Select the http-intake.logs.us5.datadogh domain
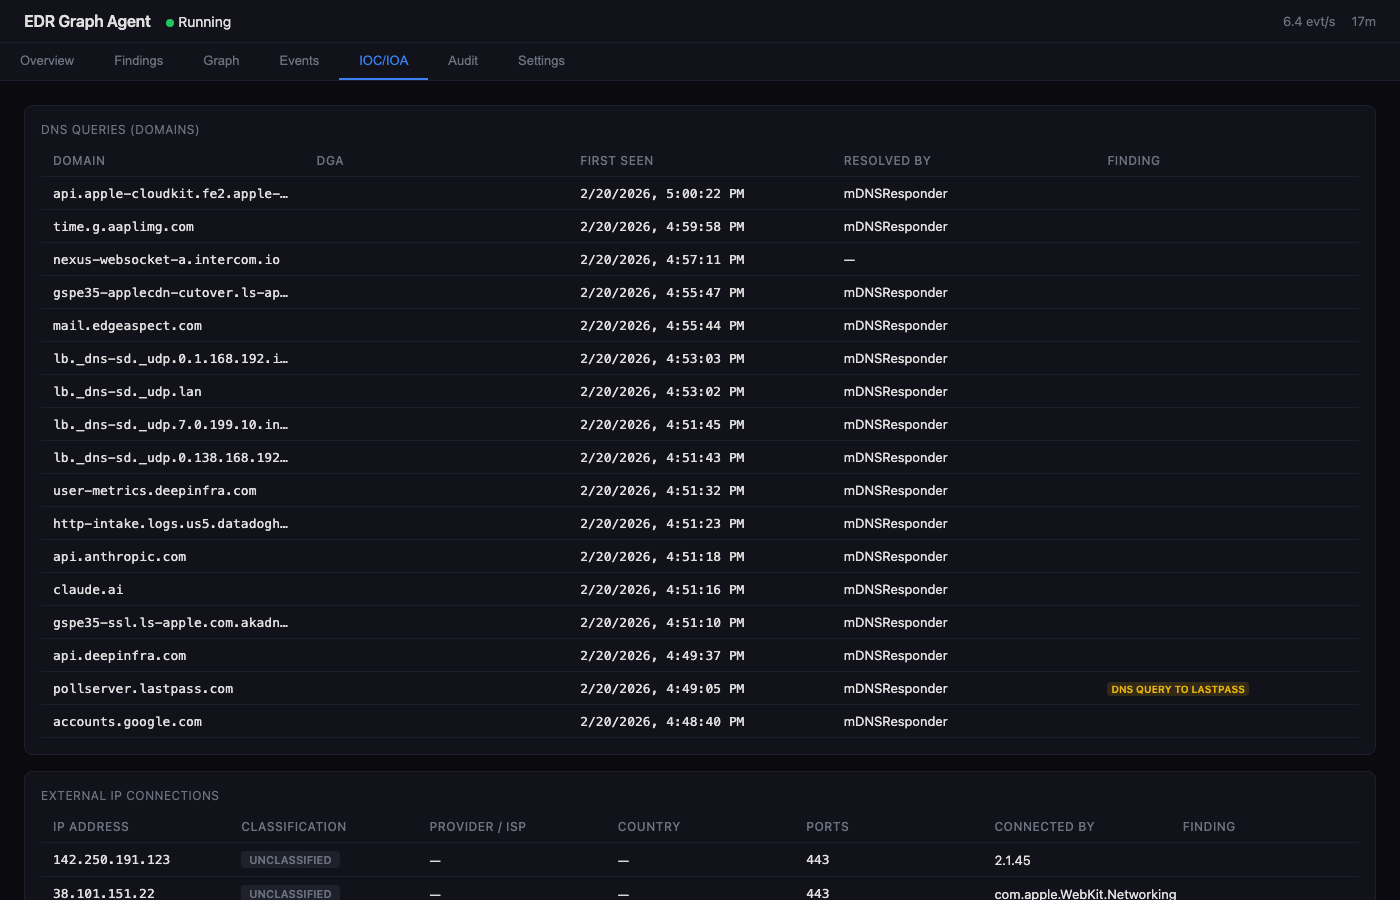 click(x=170, y=524)
